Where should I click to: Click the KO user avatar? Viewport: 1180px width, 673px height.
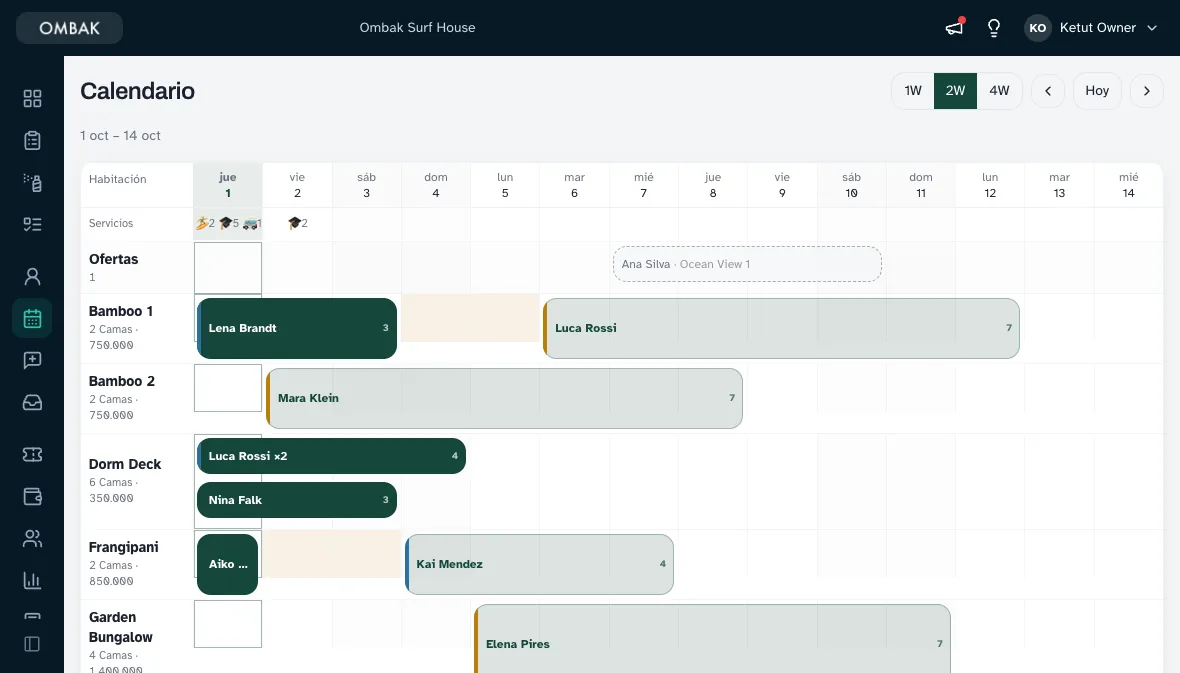point(1038,28)
